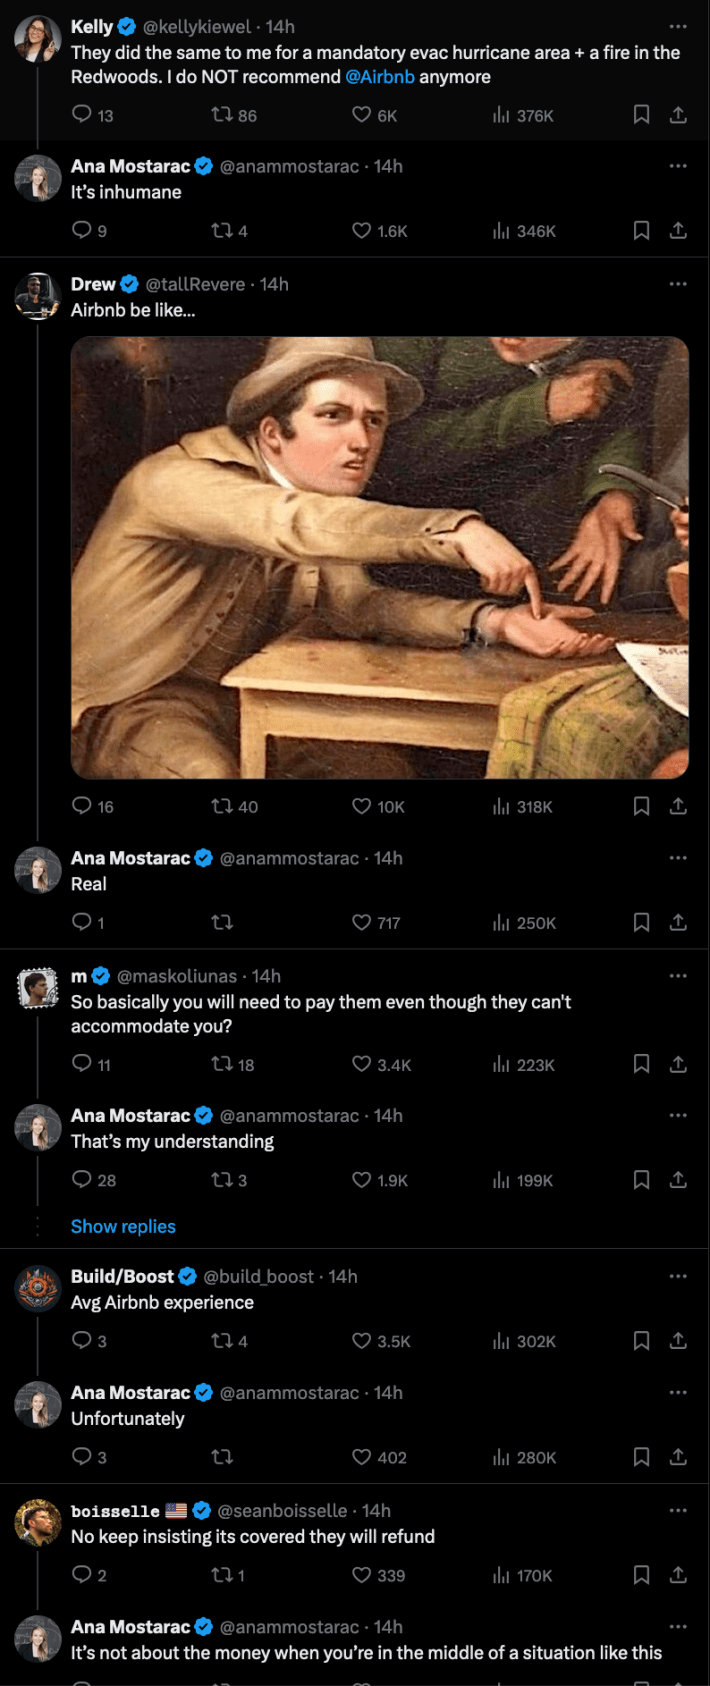Share Kelly's tweet using the share icon
710x1686 pixels.
[x=678, y=115]
